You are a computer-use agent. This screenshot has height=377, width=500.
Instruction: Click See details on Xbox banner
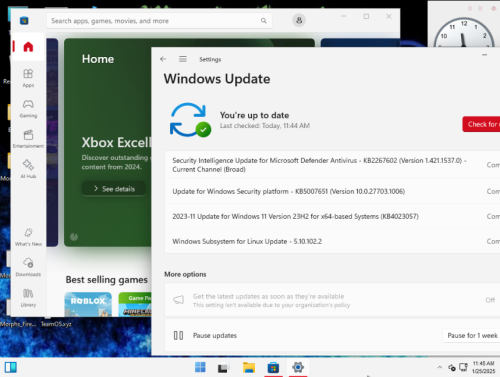point(114,189)
